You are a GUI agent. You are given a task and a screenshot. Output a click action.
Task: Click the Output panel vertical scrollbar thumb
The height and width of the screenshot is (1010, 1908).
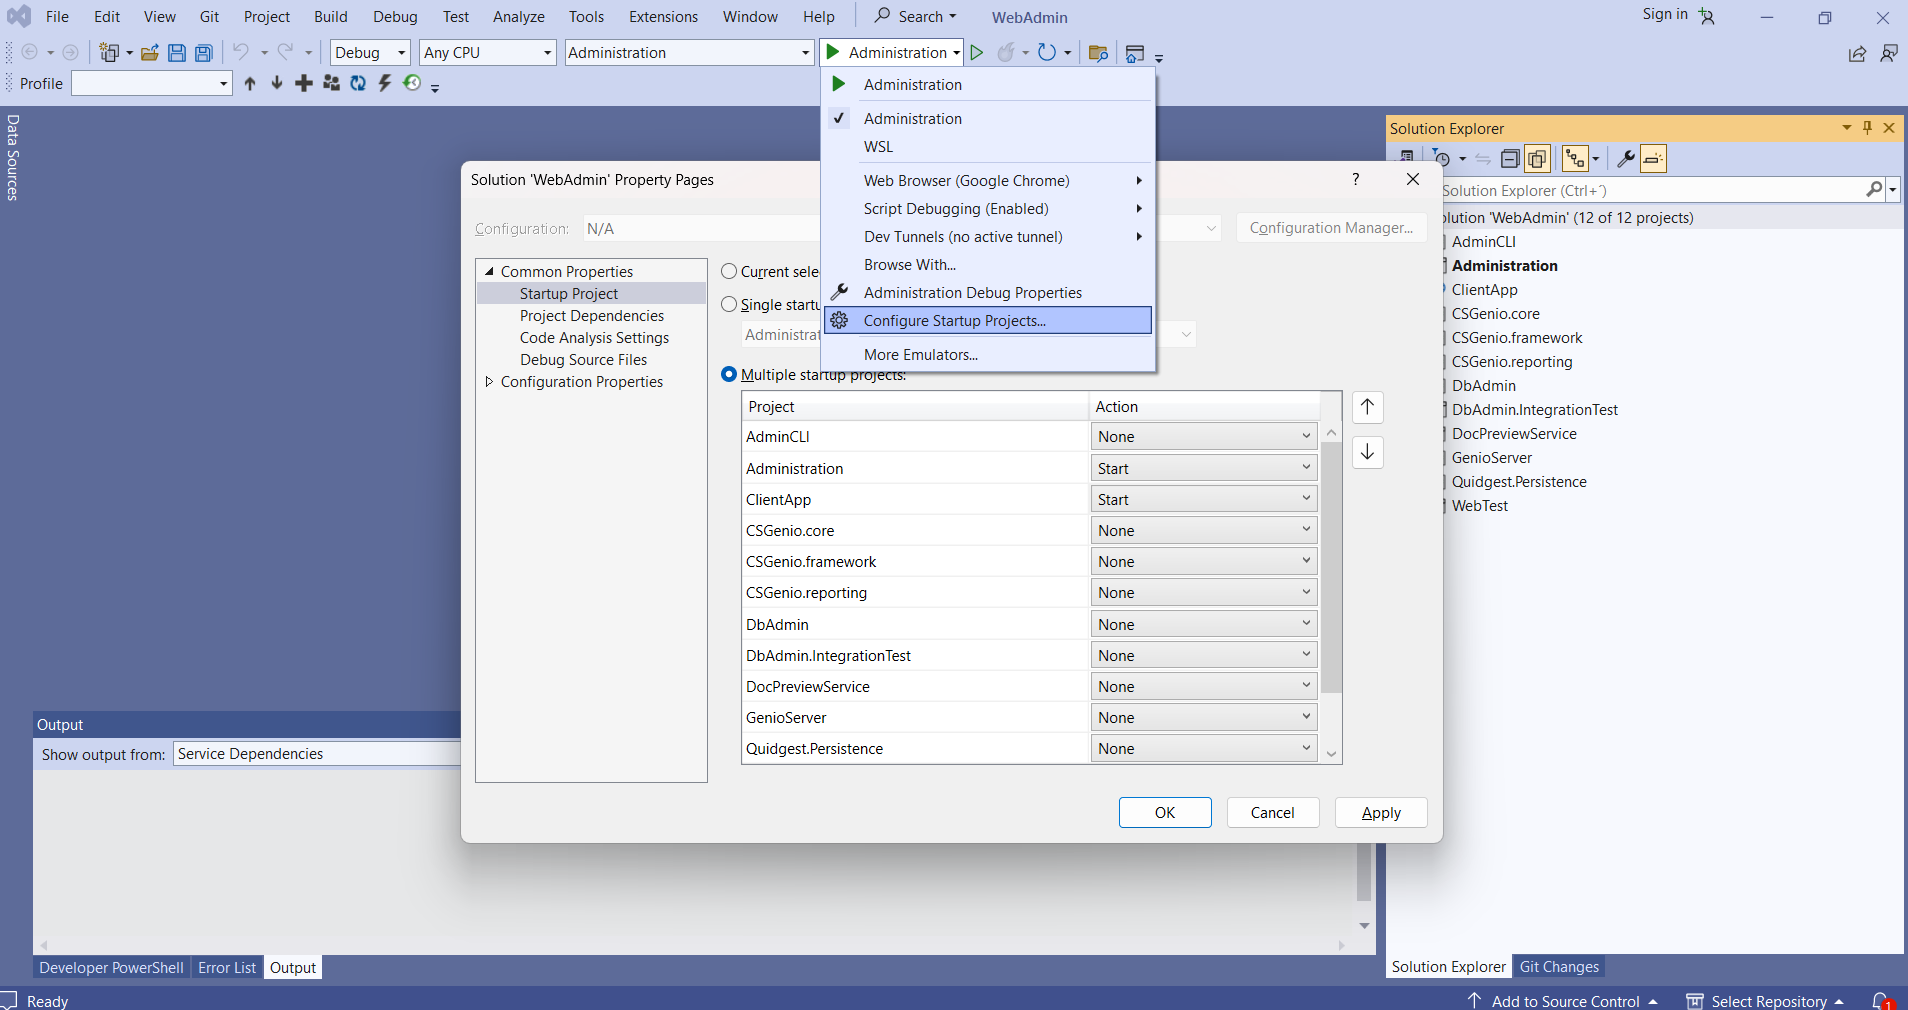click(1364, 872)
